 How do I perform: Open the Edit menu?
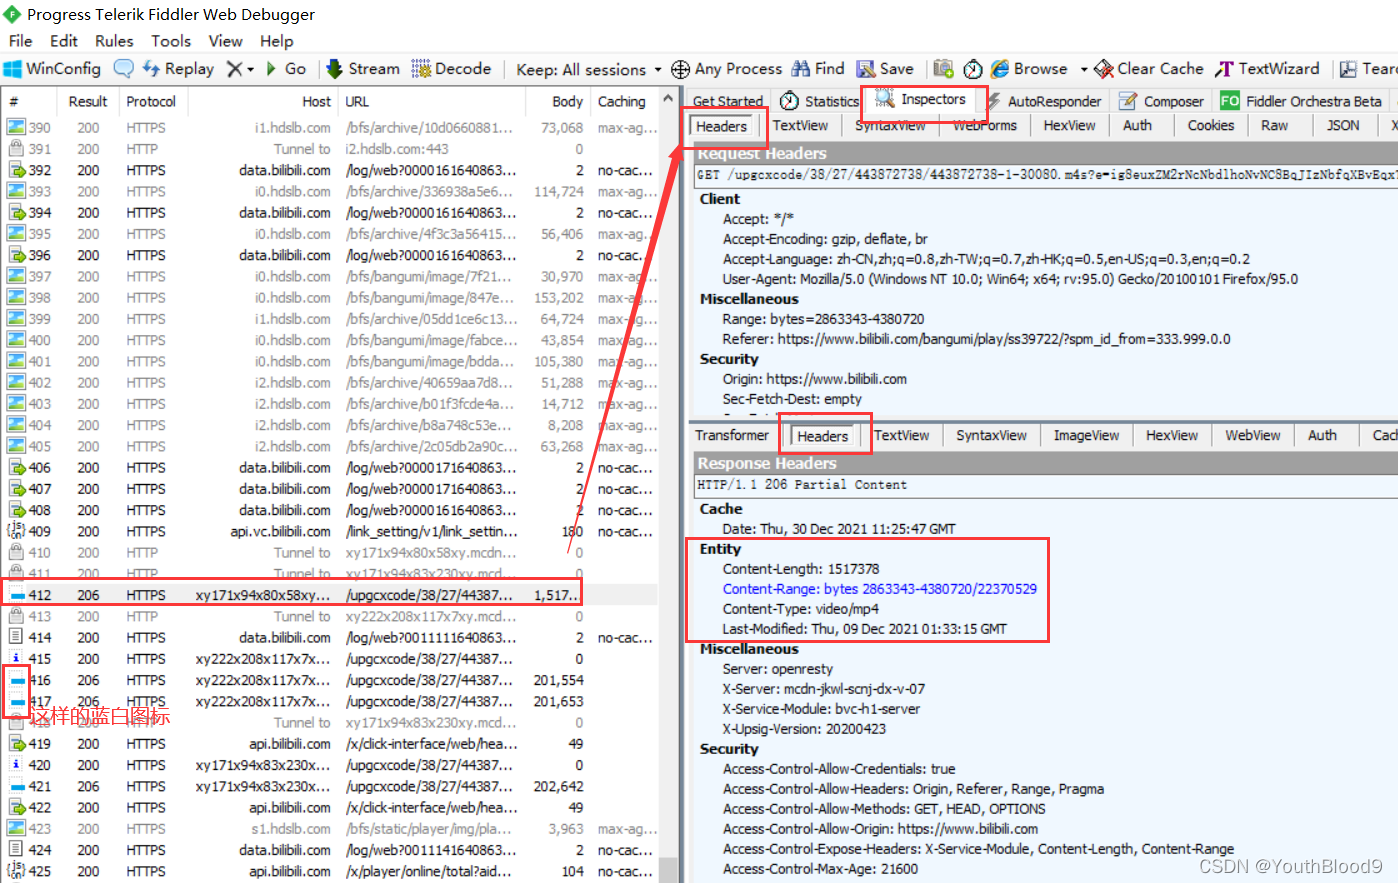tap(64, 41)
